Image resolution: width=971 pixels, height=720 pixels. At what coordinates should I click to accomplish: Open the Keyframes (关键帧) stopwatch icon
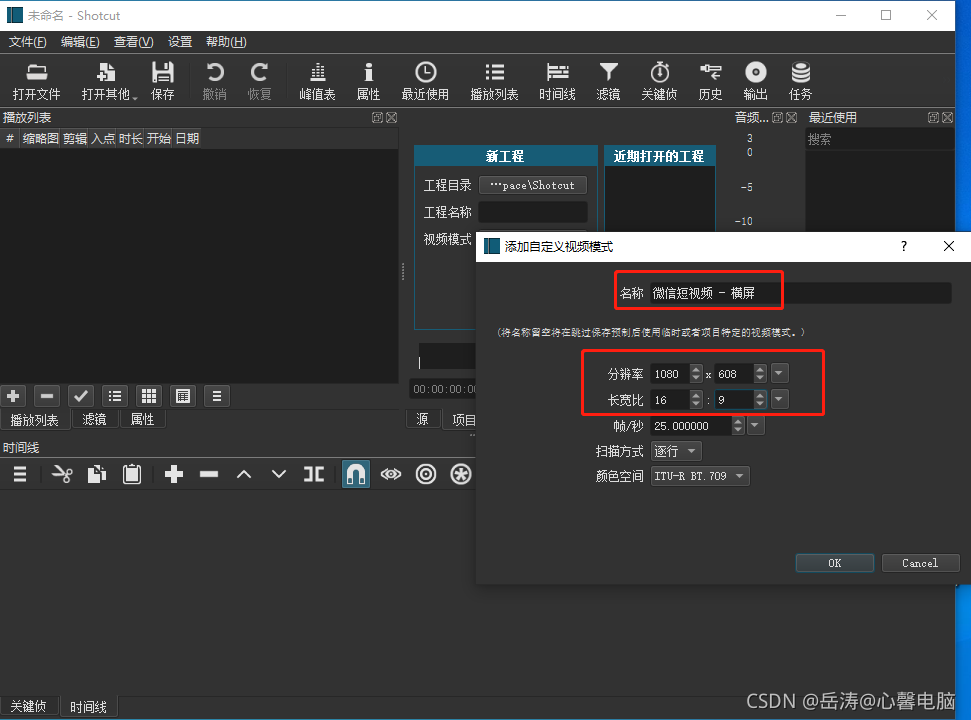[x=660, y=81]
